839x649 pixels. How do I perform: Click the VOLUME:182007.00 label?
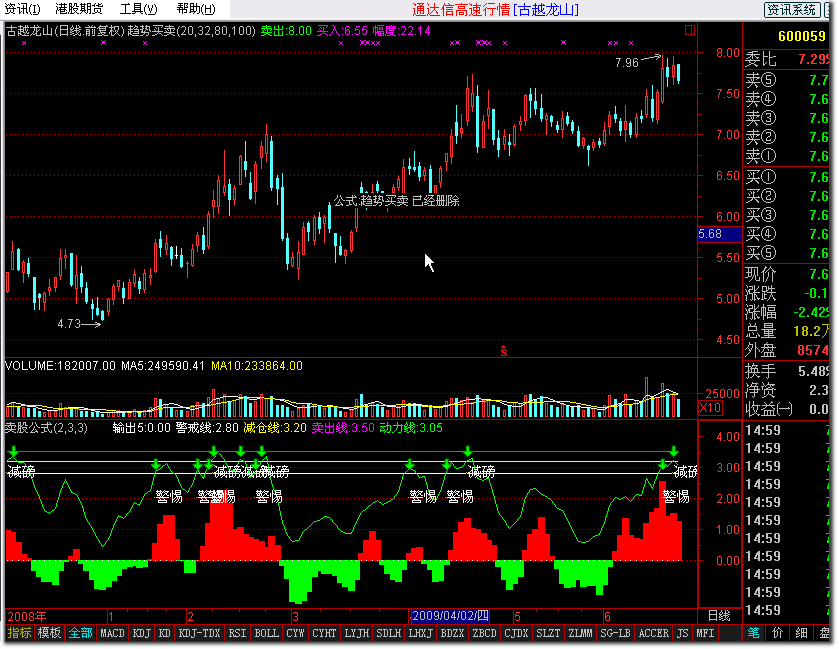coord(60,366)
